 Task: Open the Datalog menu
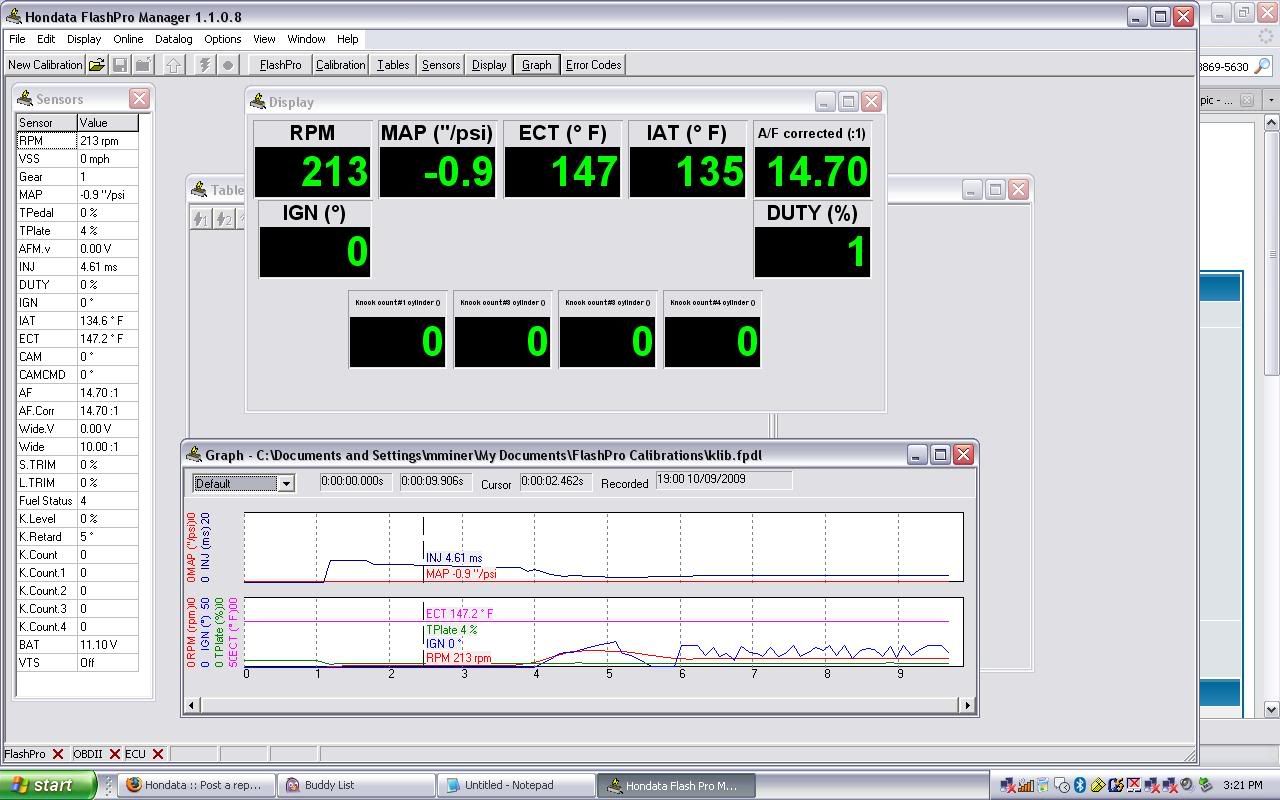pyautogui.click(x=173, y=39)
